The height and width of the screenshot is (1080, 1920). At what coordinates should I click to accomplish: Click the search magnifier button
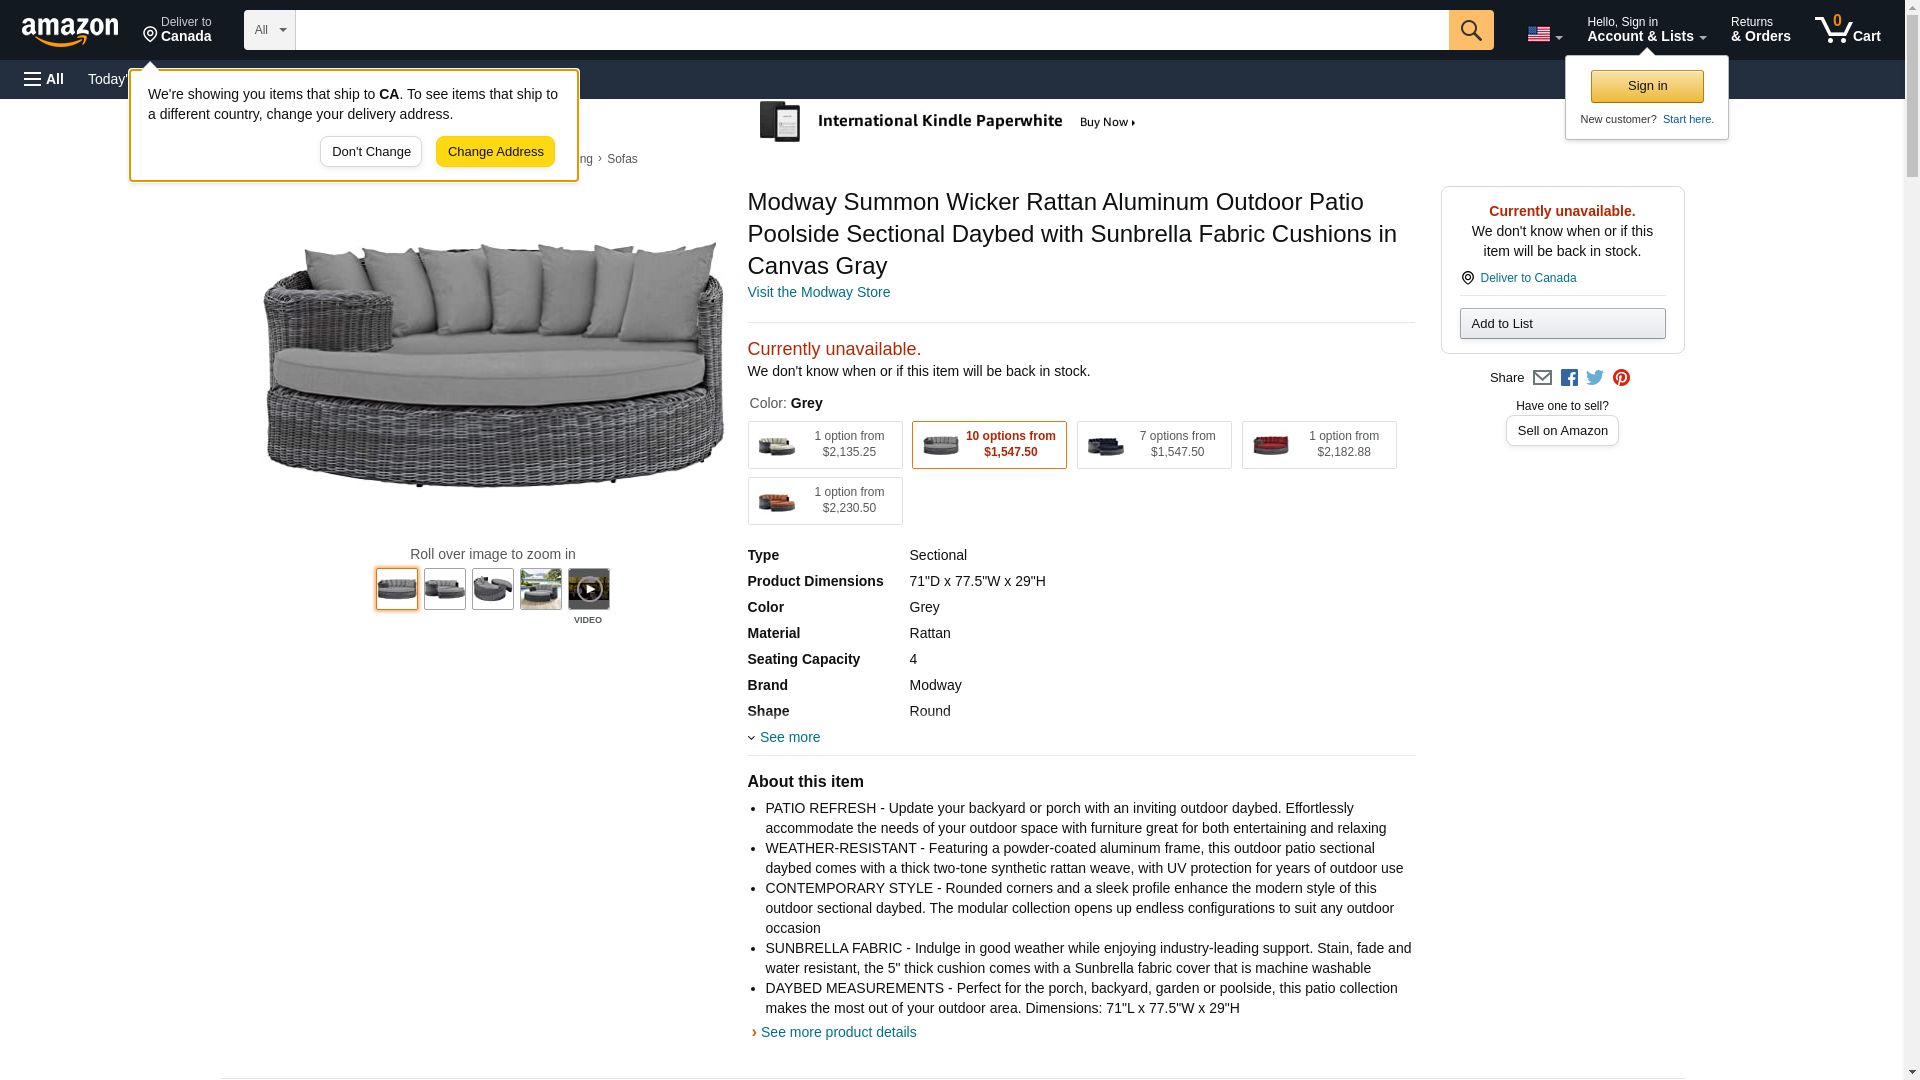[x=1470, y=30]
